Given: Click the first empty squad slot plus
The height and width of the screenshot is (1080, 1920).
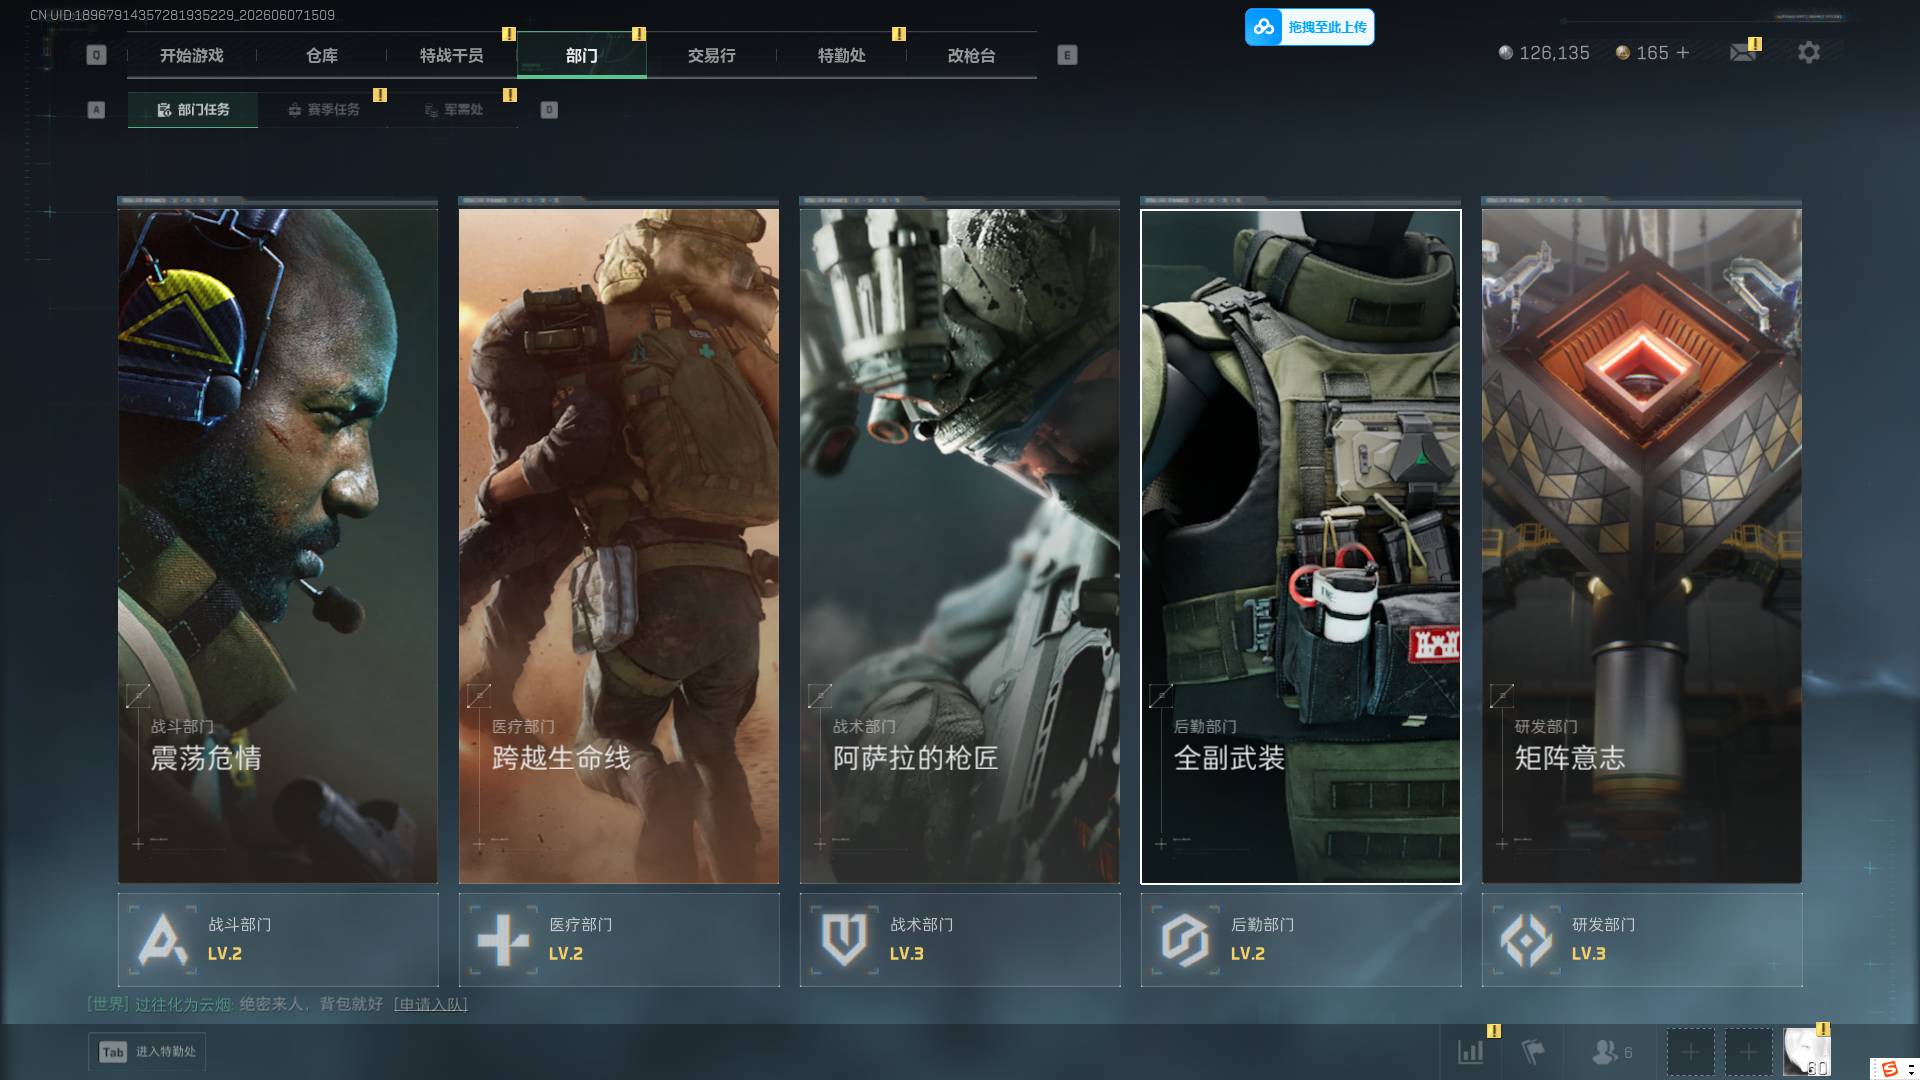Looking at the screenshot, I should (1690, 1052).
